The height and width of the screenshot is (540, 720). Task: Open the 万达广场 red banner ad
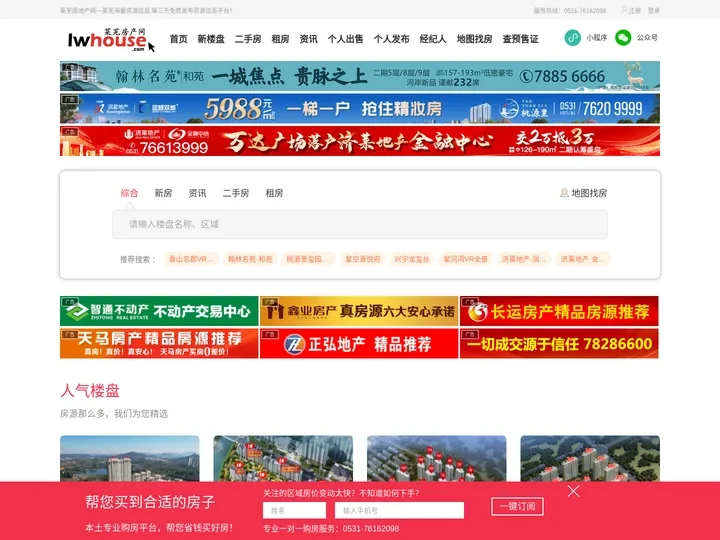click(360, 141)
